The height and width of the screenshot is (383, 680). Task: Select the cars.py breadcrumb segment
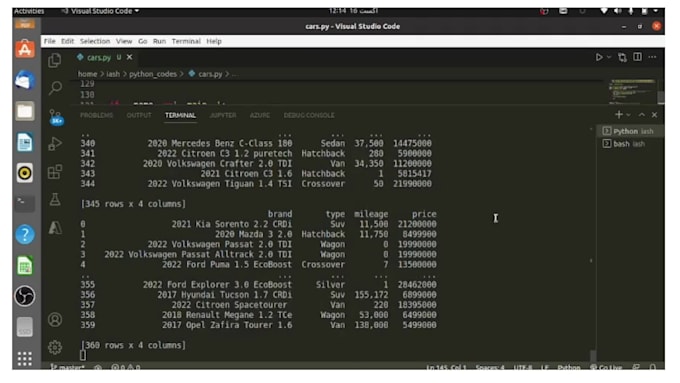point(206,74)
